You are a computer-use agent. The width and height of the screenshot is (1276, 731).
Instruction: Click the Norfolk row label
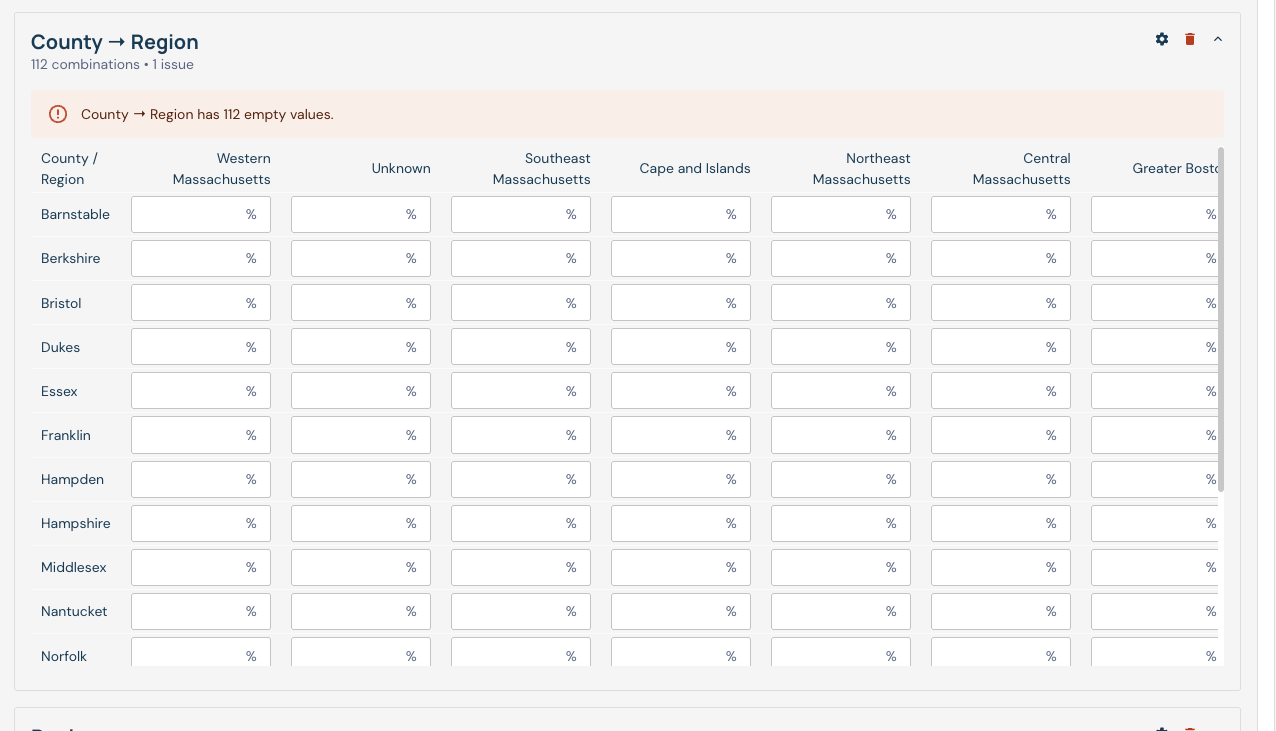coord(64,656)
